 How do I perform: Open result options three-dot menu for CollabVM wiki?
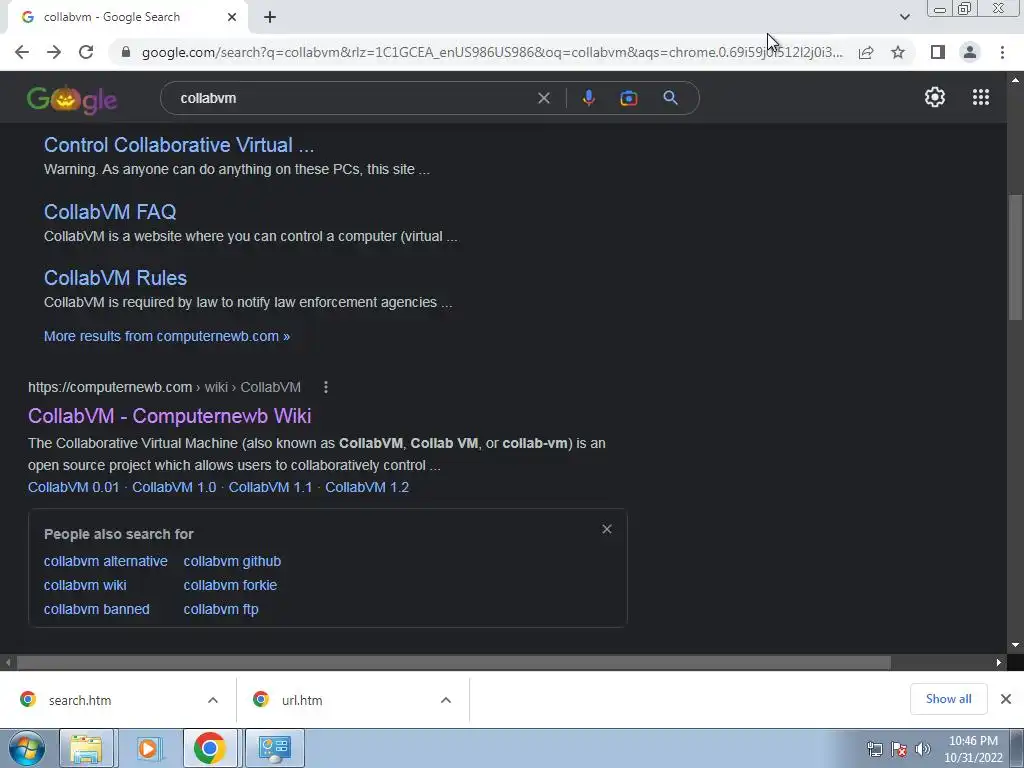pyautogui.click(x=326, y=387)
